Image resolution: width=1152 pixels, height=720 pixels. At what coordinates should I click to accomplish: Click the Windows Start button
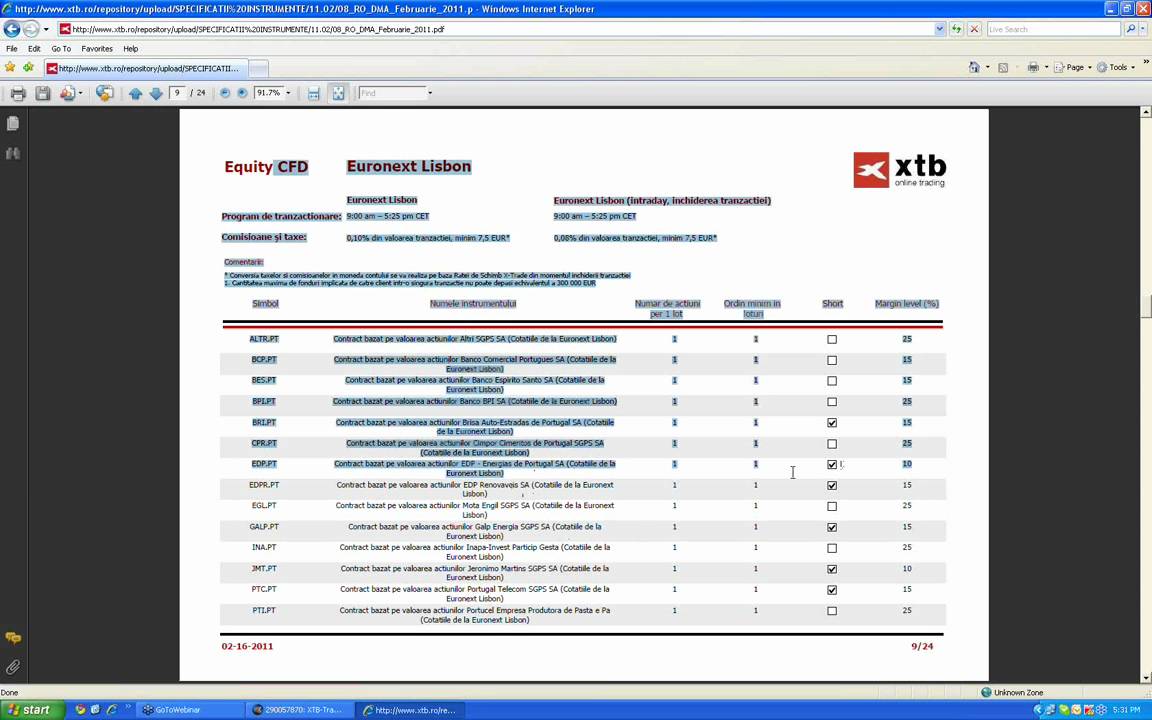[x=30, y=710]
